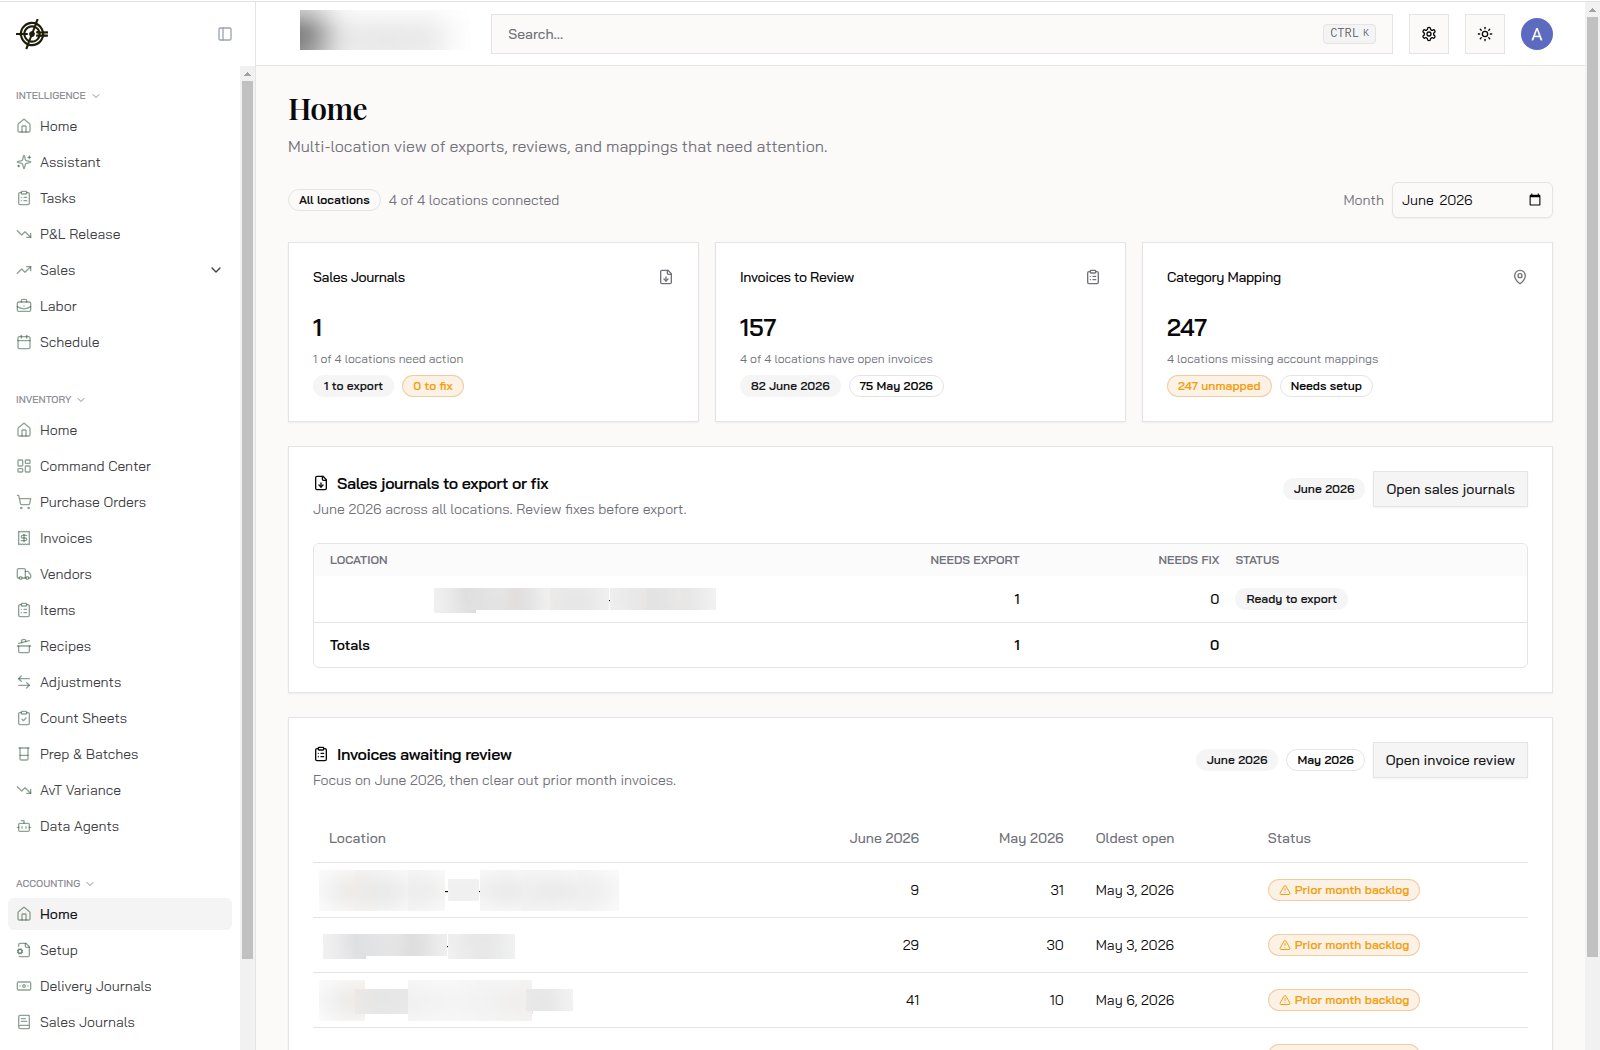Collapse the sidebar with panel icon
The image size is (1600, 1050).
[225, 34]
